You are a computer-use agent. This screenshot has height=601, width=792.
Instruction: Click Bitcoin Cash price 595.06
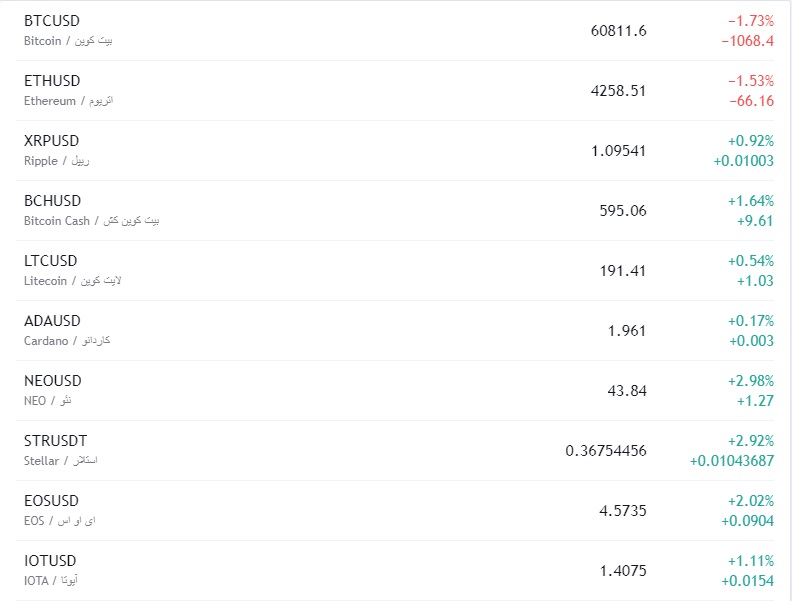coord(622,211)
